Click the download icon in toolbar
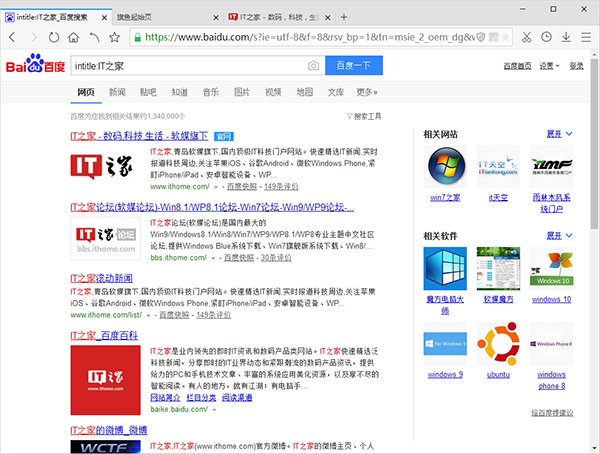 point(565,37)
